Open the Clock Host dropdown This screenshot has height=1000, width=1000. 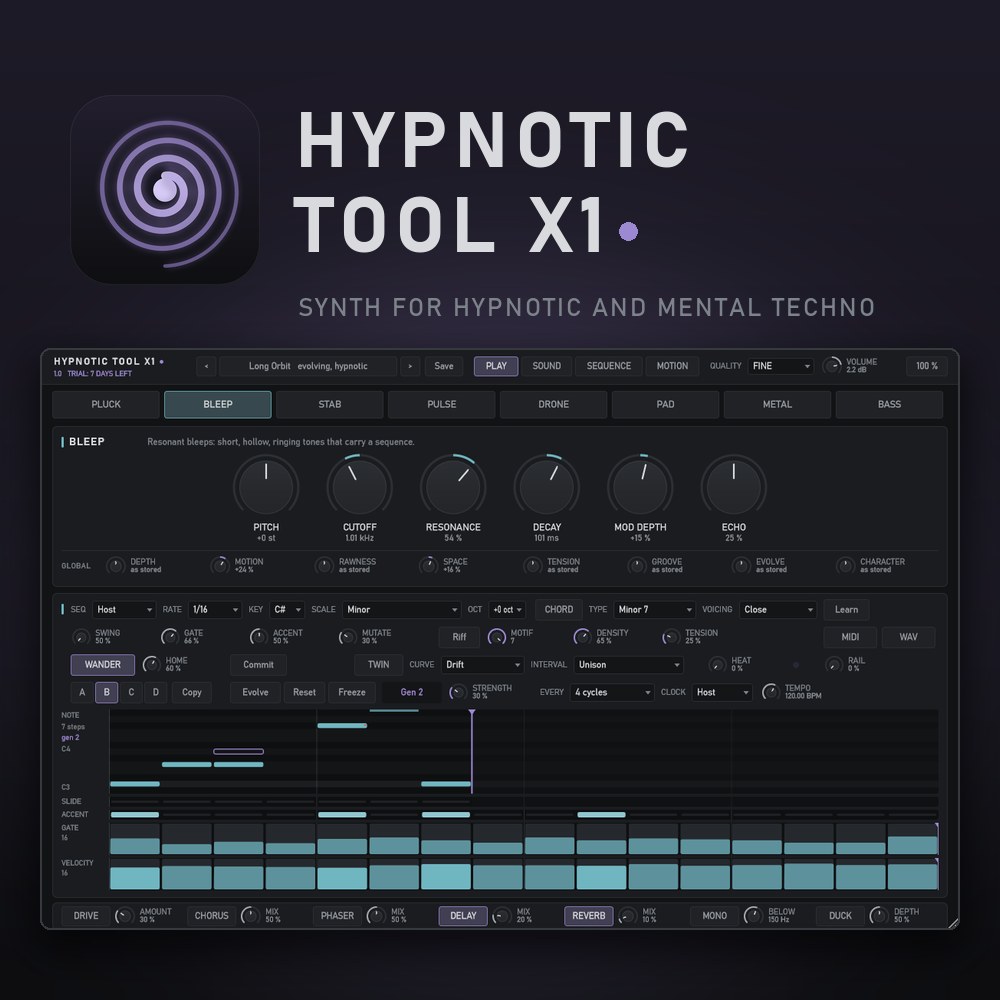[722, 692]
